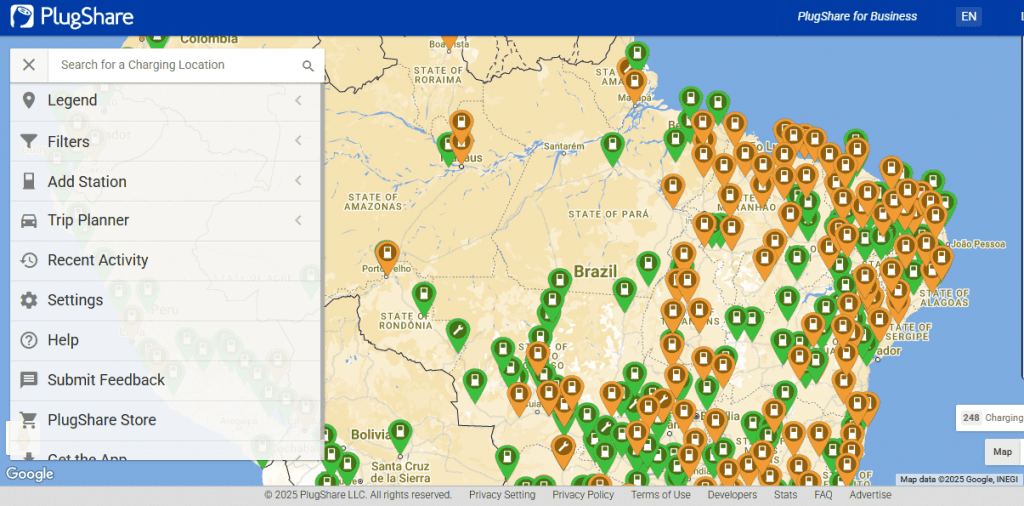Click the Submit Feedback chat icon
Image resolution: width=1024 pixels, height=506 pixels.
click(x=28, y=380)
